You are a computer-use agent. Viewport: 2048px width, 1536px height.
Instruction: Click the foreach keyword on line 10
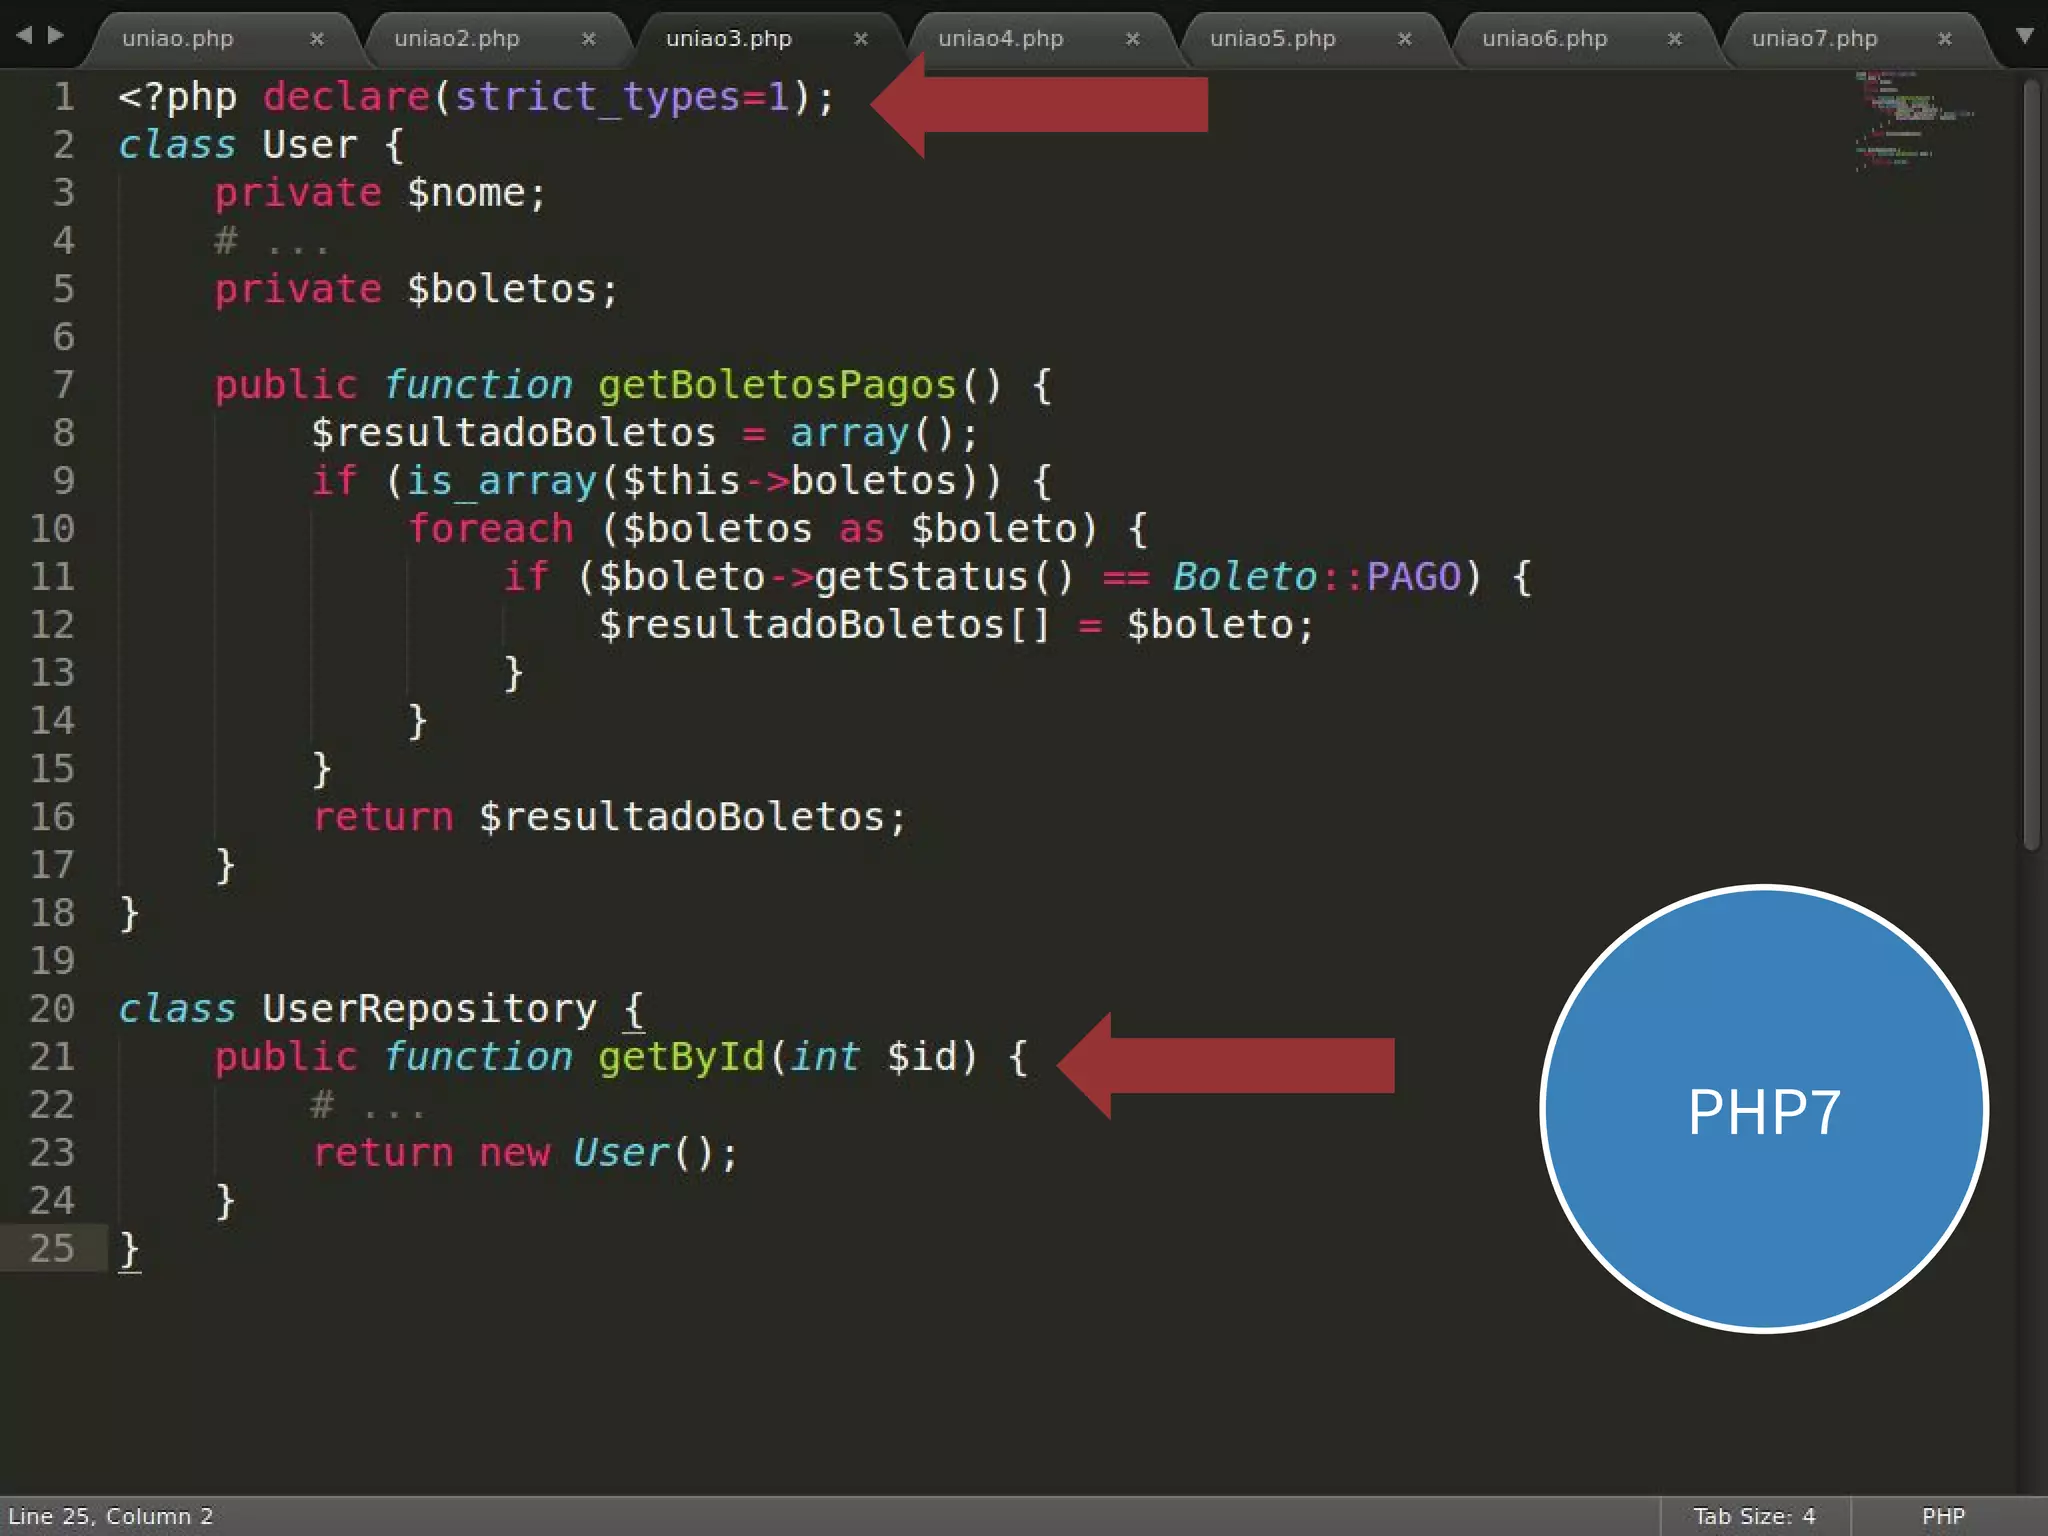pos(490,529)
